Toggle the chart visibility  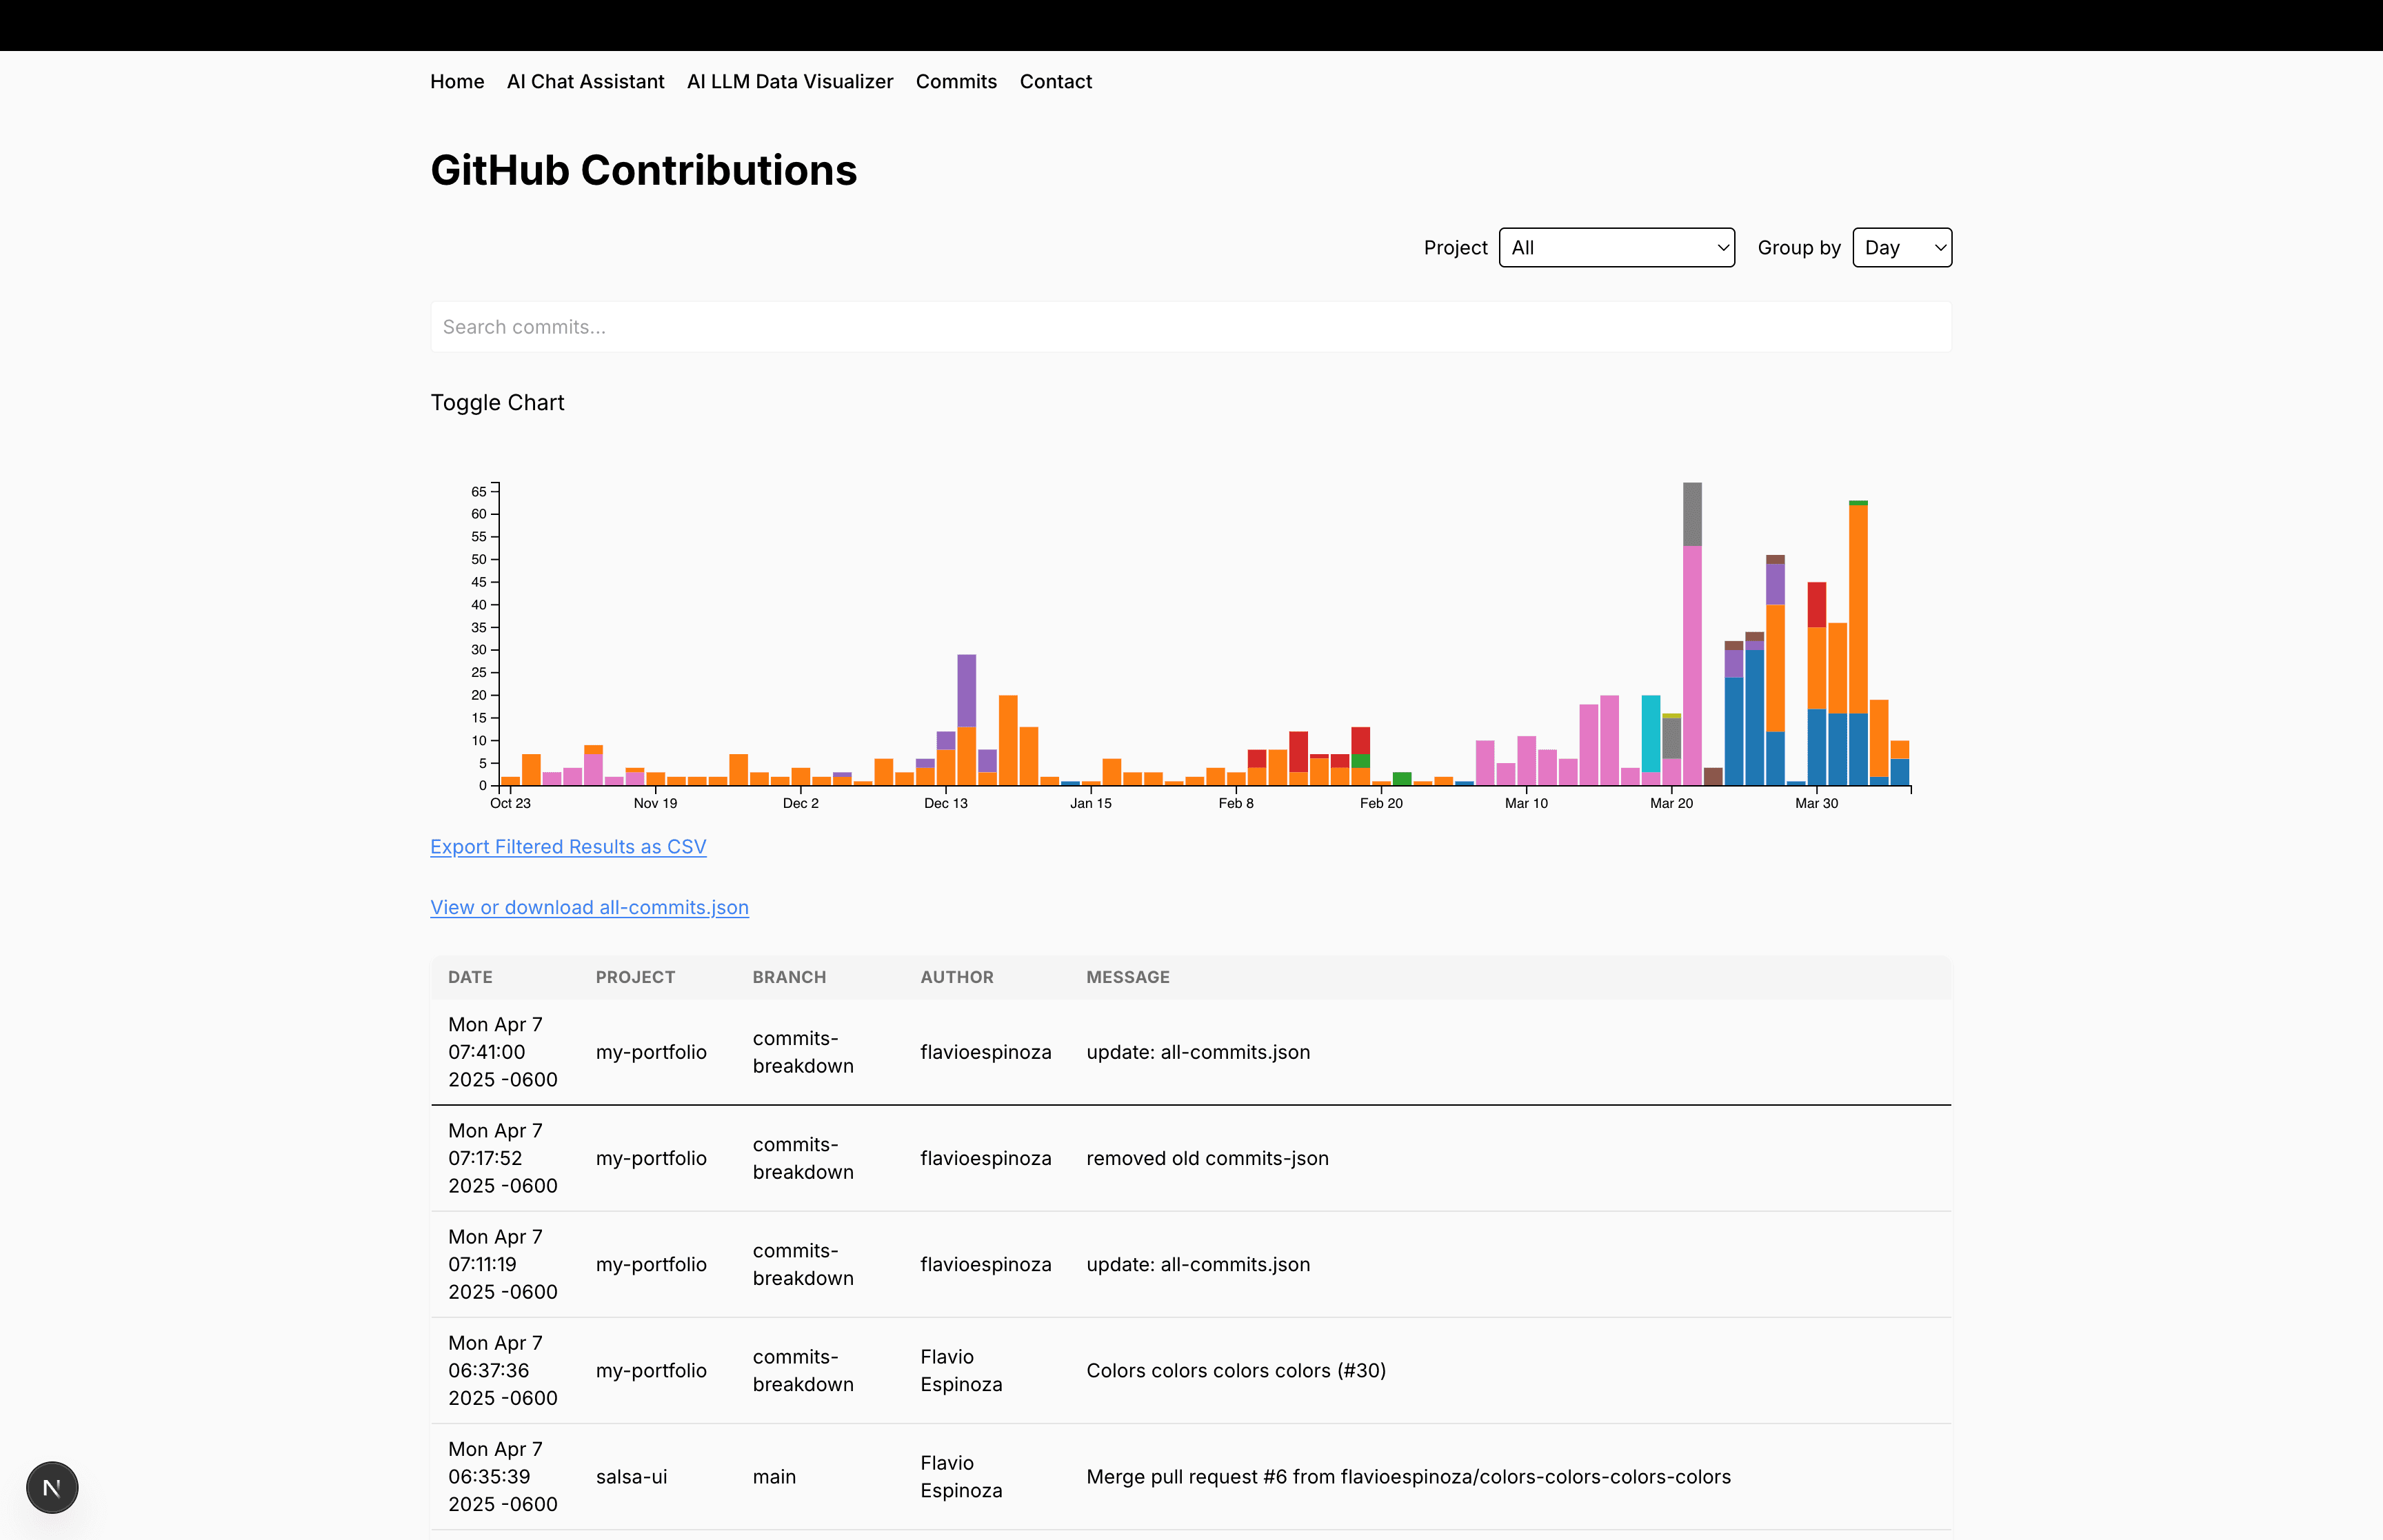coord(497,402)
